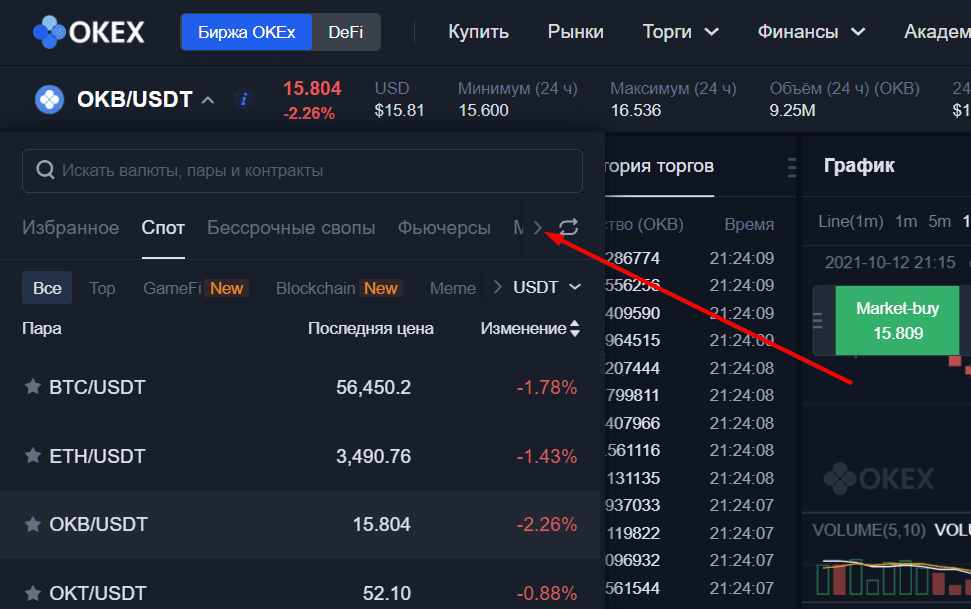Sort by the Пара column header
This screenshot has width=971, height=609.
41,328
